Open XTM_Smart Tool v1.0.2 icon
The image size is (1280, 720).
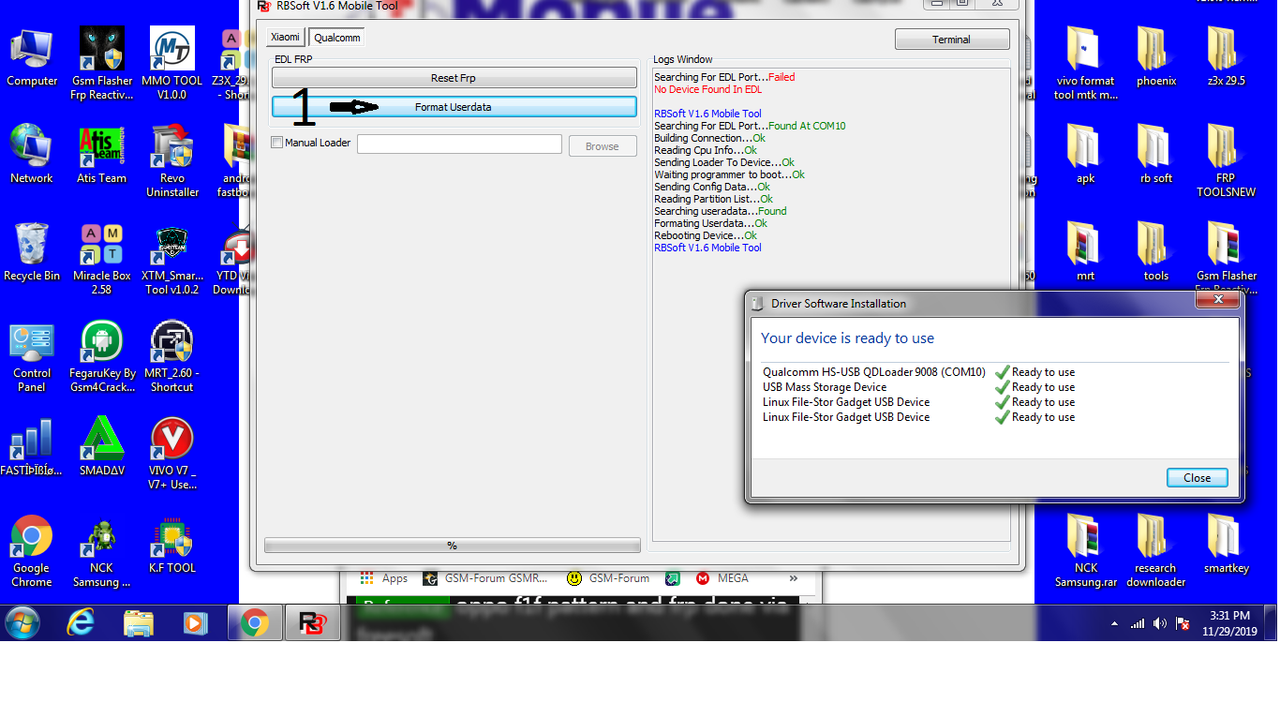pyautogui.click(x=172, y=259)
